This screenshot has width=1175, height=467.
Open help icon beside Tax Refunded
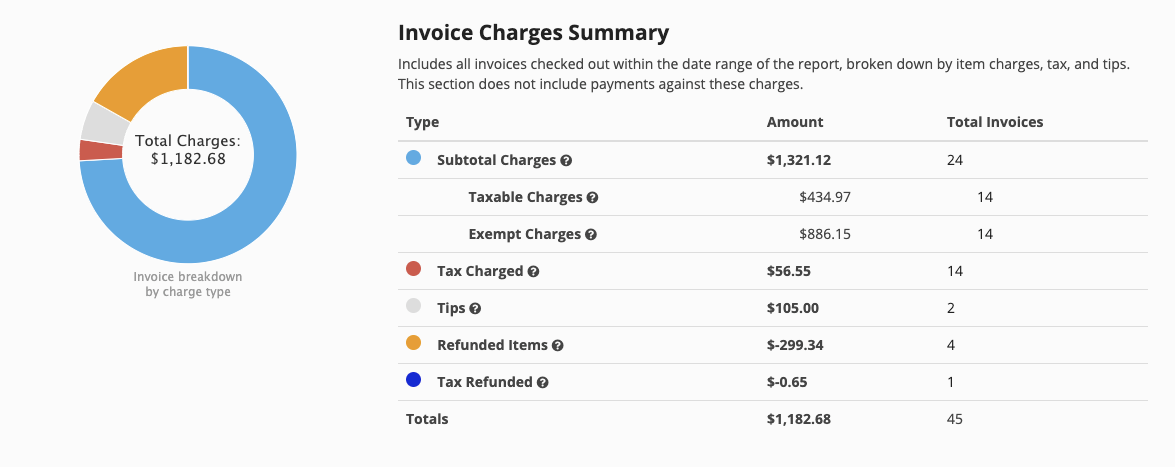(x=543, y=383)
